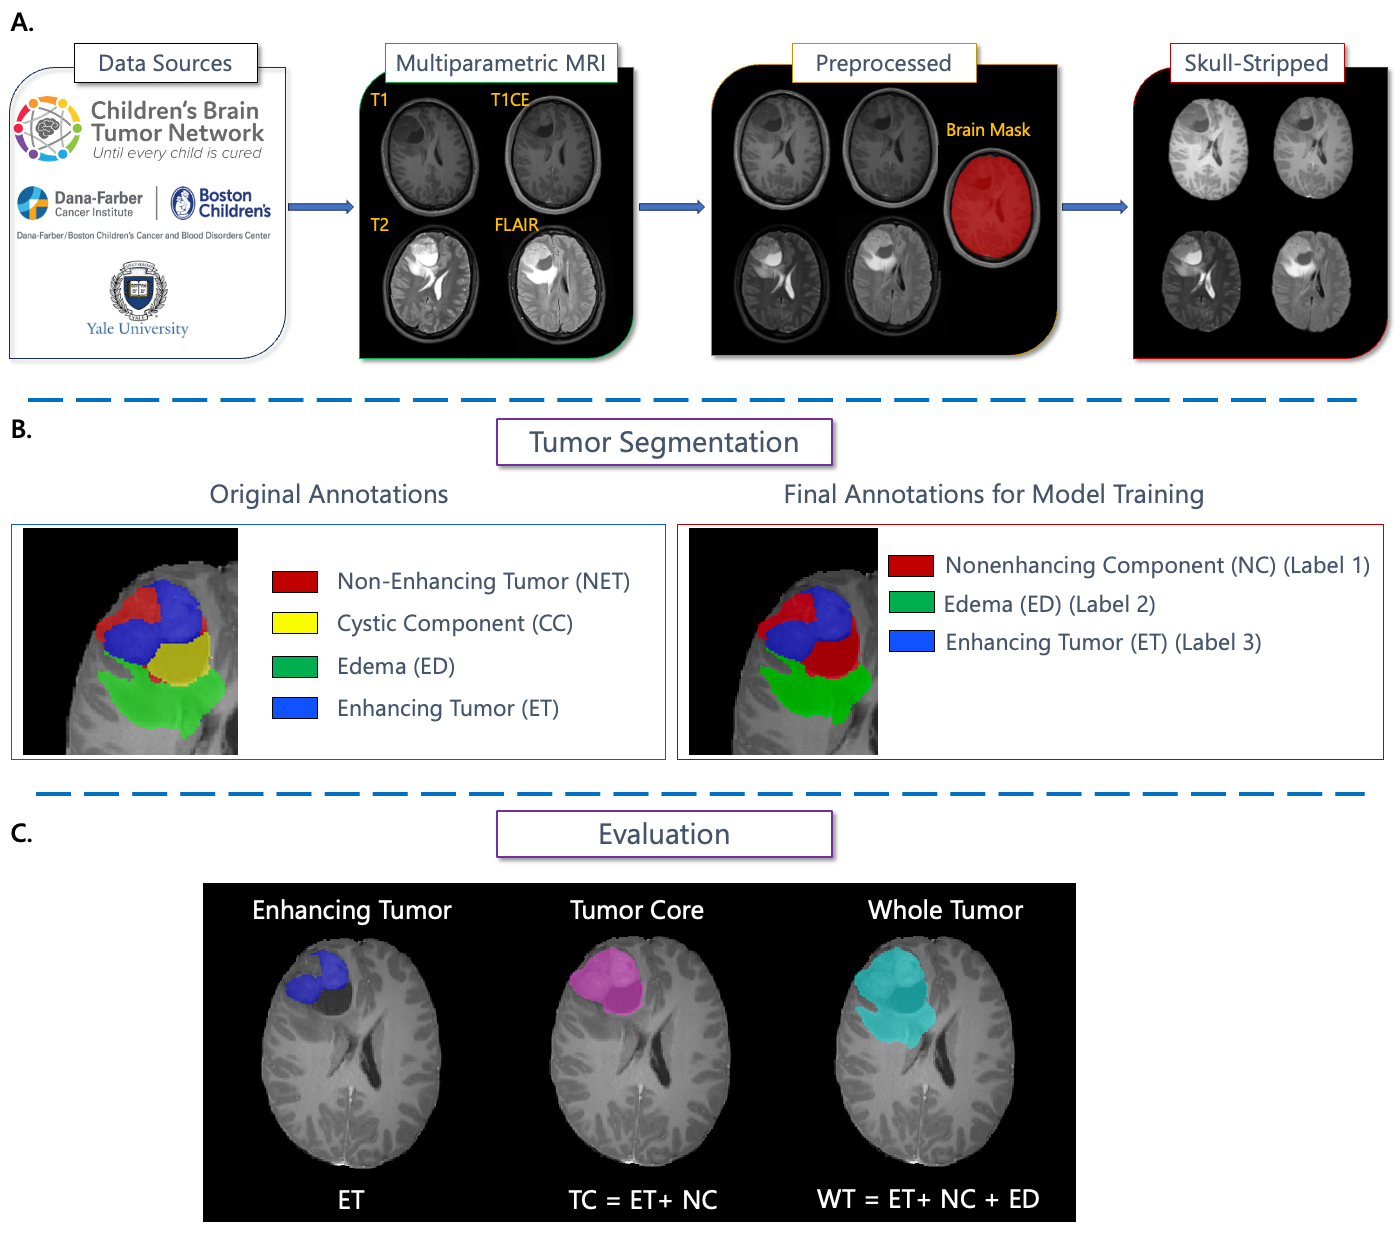Click the ET label under Enhancing Tumor
The image size is (1400, 1260).
[x=351, y=1200]
